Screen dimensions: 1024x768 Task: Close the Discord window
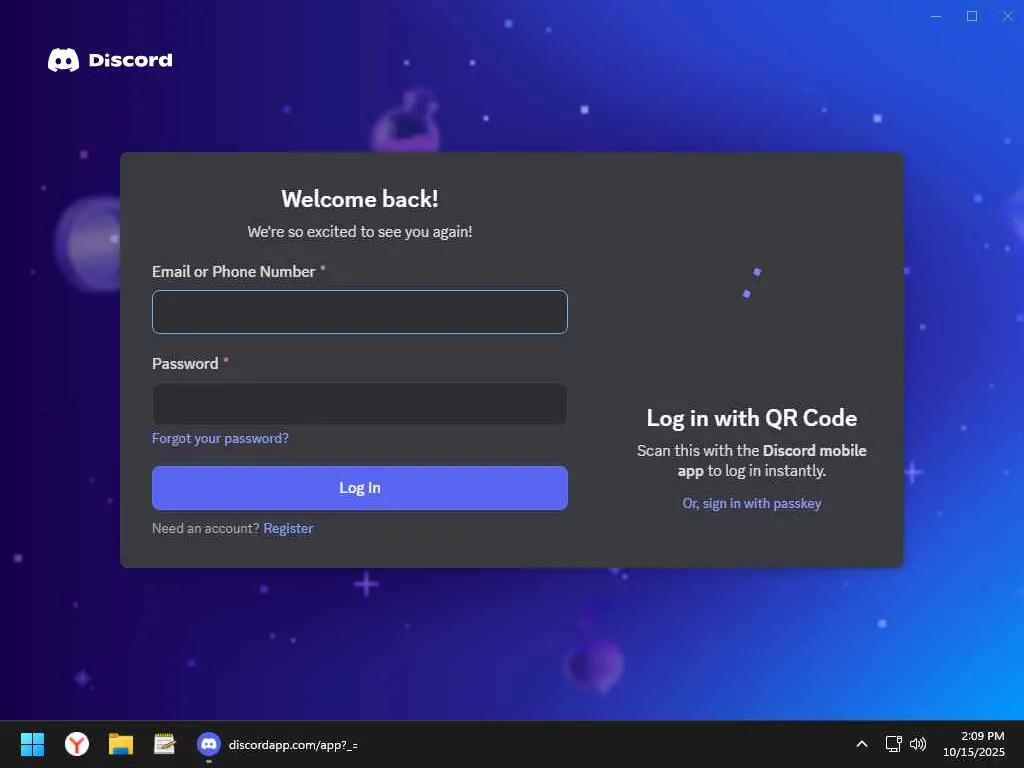[1008, 16]
